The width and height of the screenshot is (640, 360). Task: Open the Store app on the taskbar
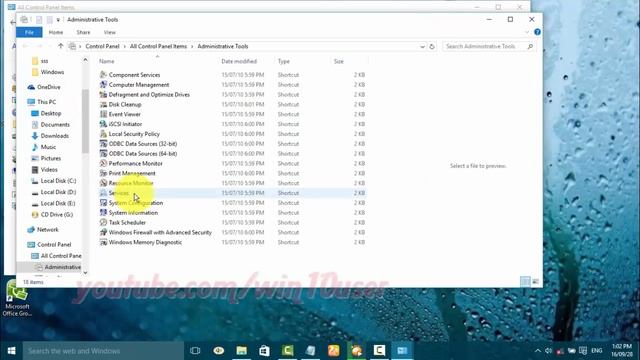click(264, 351)
